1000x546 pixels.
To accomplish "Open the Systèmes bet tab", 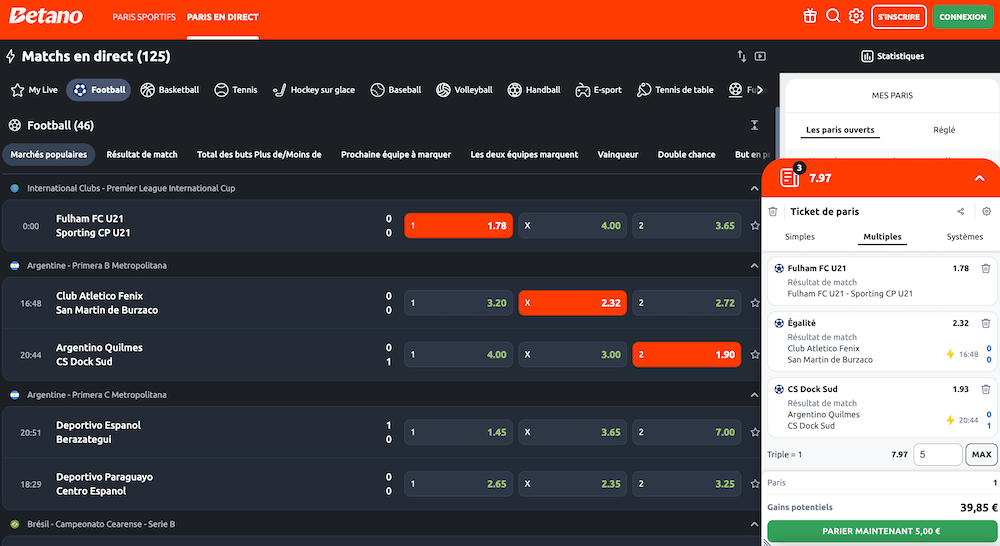I will [x=964, y=237].
